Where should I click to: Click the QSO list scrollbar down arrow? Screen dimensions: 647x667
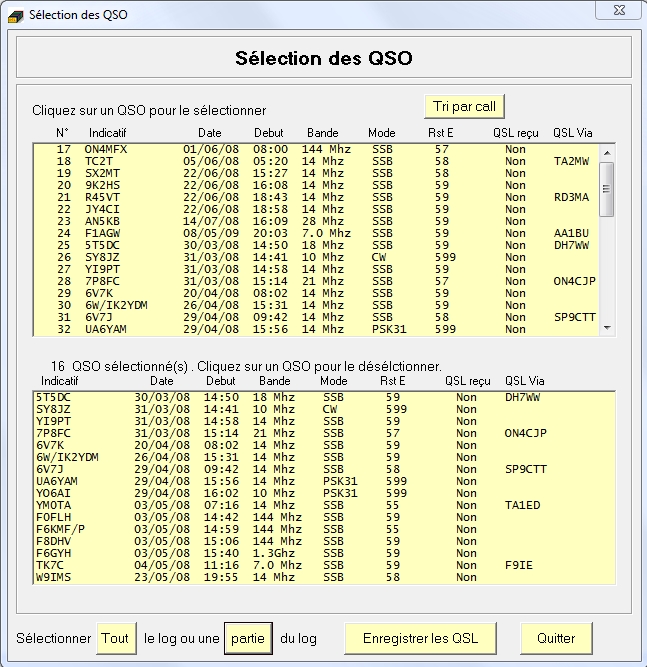tap(607, 328)
